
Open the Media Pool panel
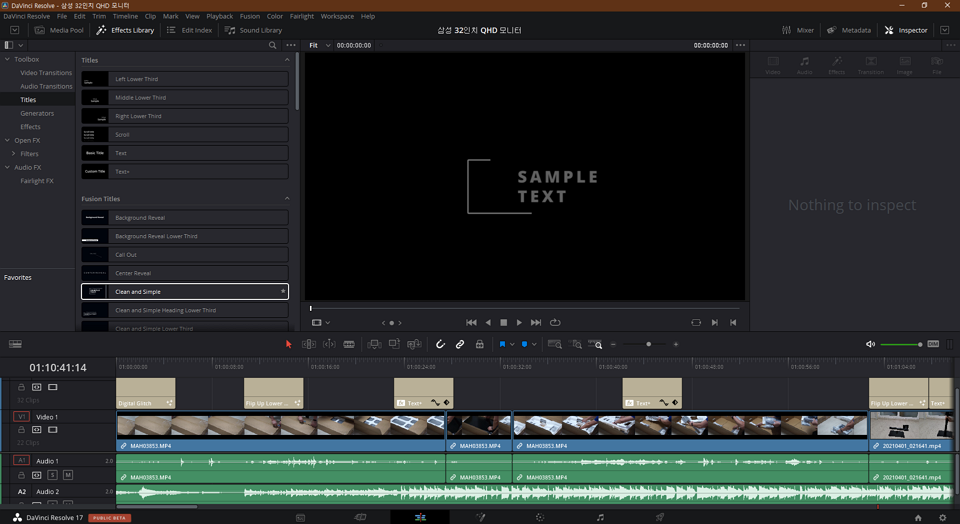(x=59, y=30)
